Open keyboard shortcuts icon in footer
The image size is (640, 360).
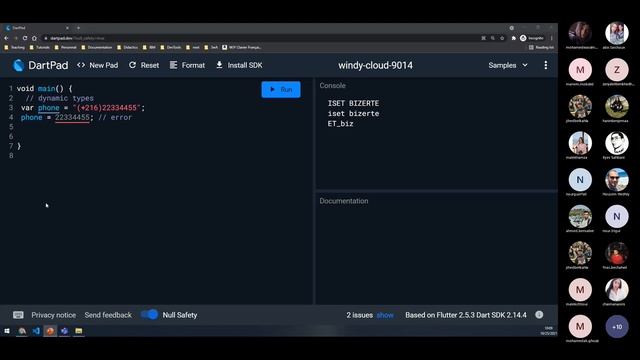(18, 315)
